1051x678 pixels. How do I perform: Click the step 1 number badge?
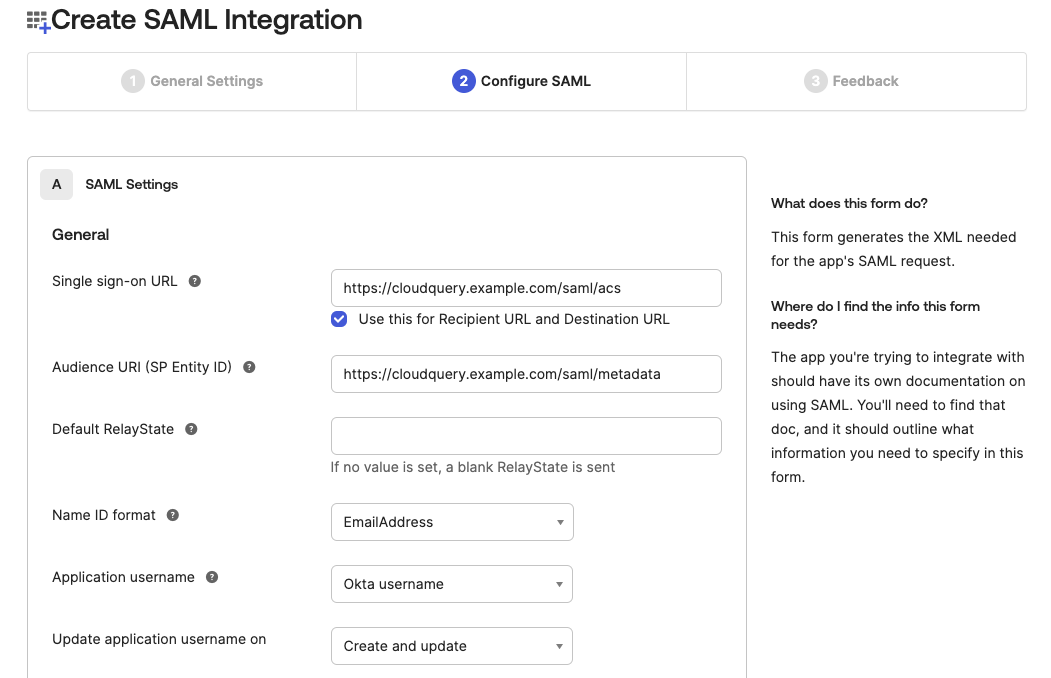click(133, 81)
